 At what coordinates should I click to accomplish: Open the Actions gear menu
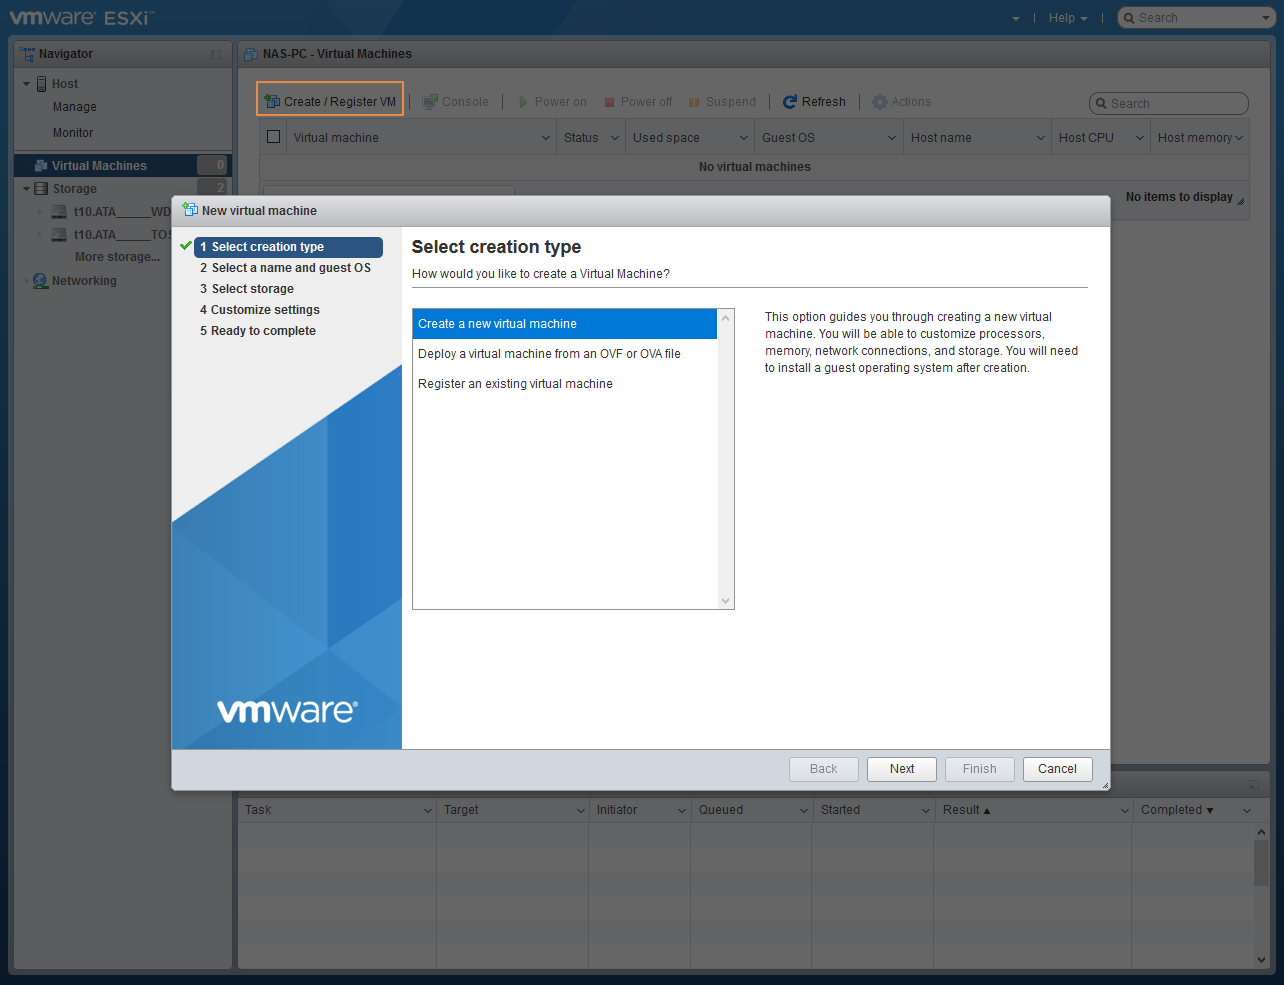tap(901, 102)
